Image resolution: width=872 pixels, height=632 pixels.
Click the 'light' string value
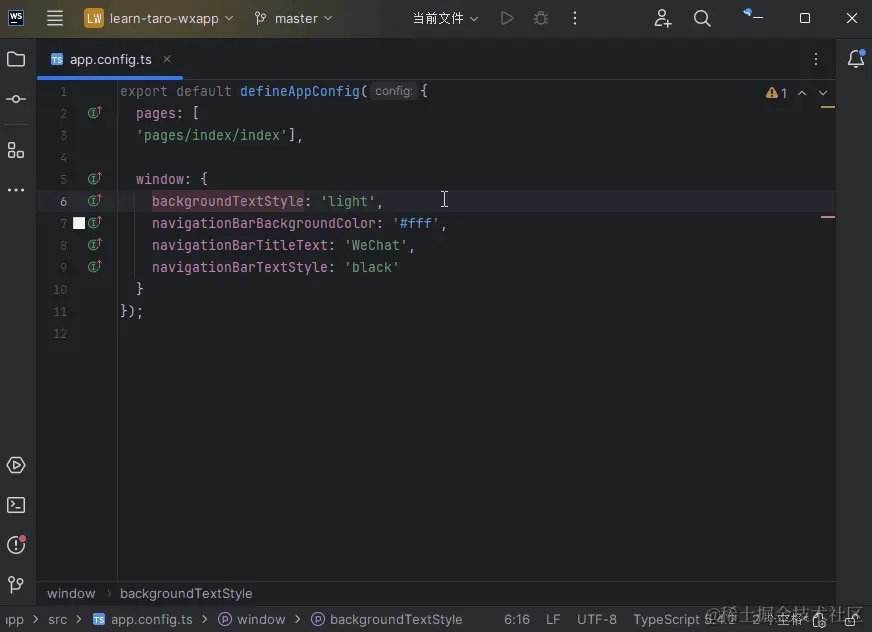(348, 201)
